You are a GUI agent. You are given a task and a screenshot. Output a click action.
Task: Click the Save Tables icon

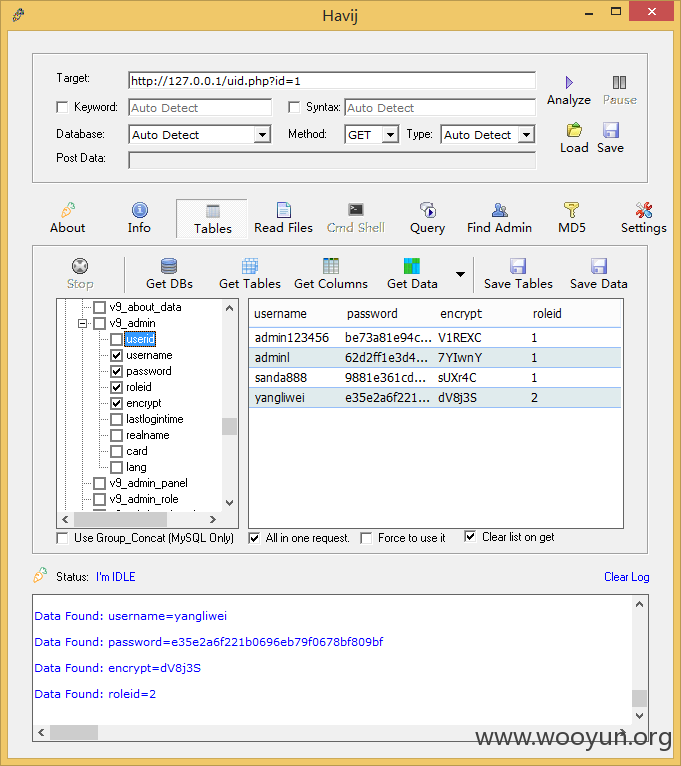coord(518,266)
